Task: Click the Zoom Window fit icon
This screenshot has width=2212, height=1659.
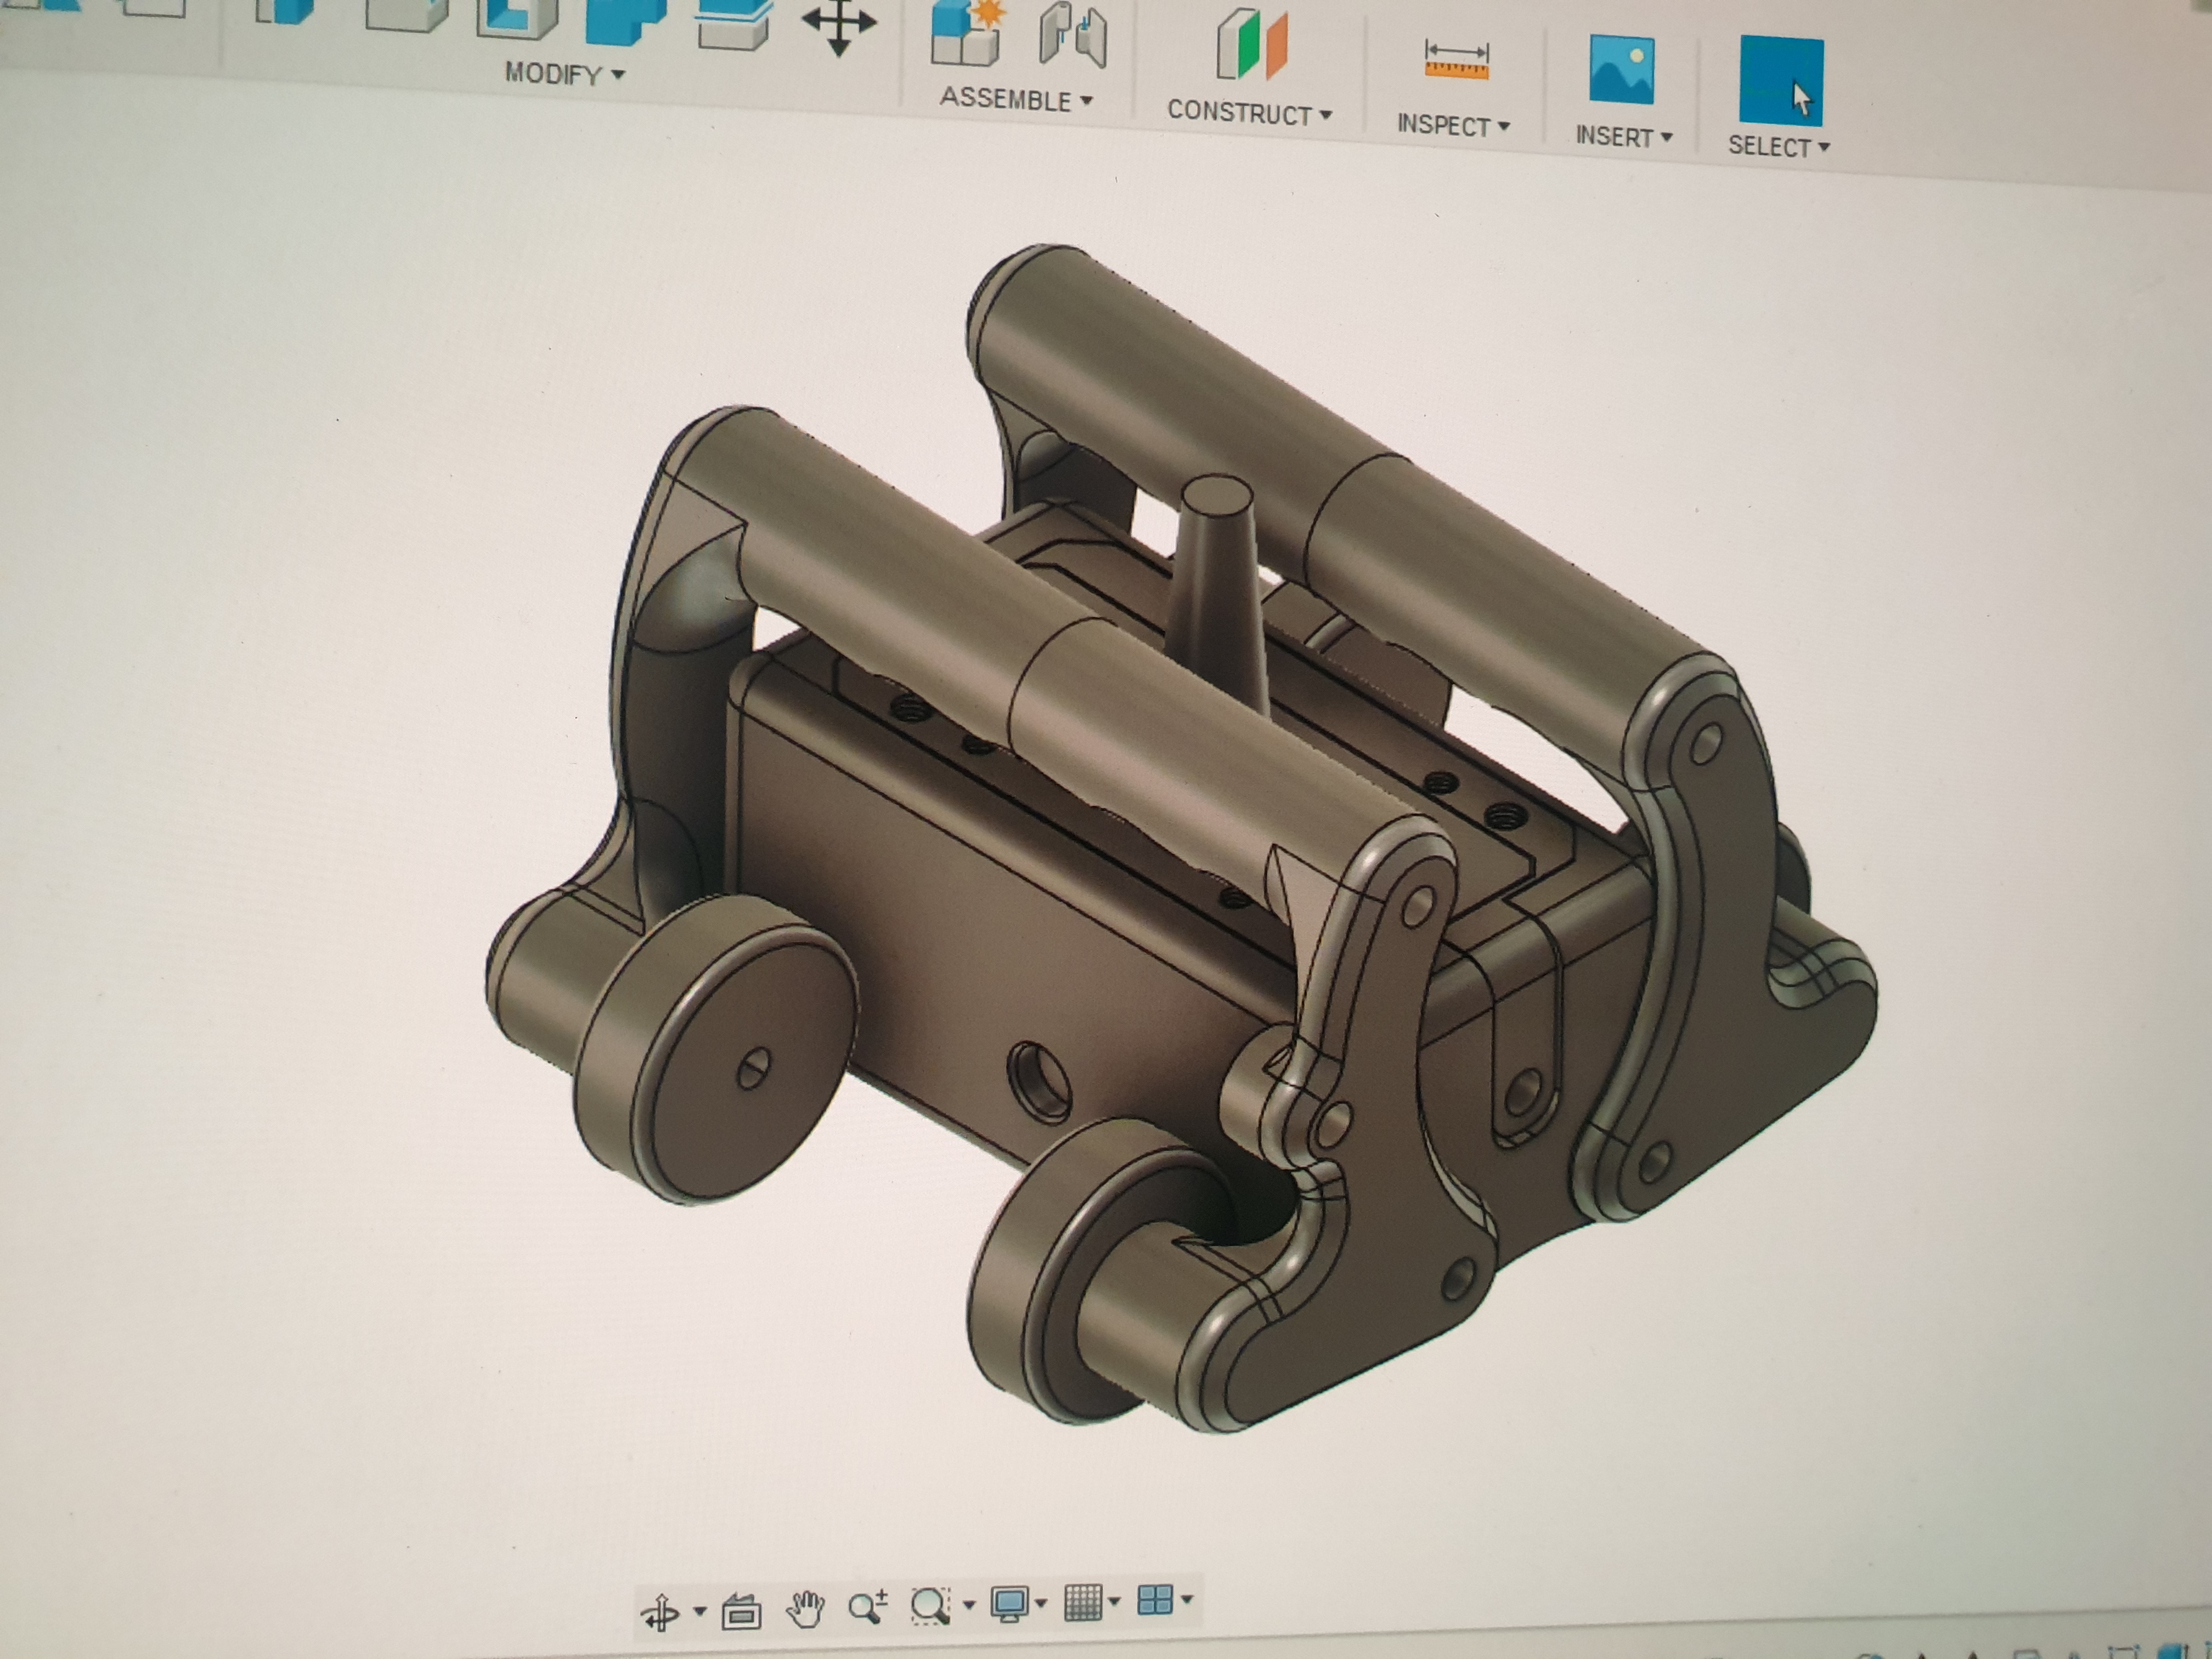Action: pyautogui.click(x=930, y=1606)
